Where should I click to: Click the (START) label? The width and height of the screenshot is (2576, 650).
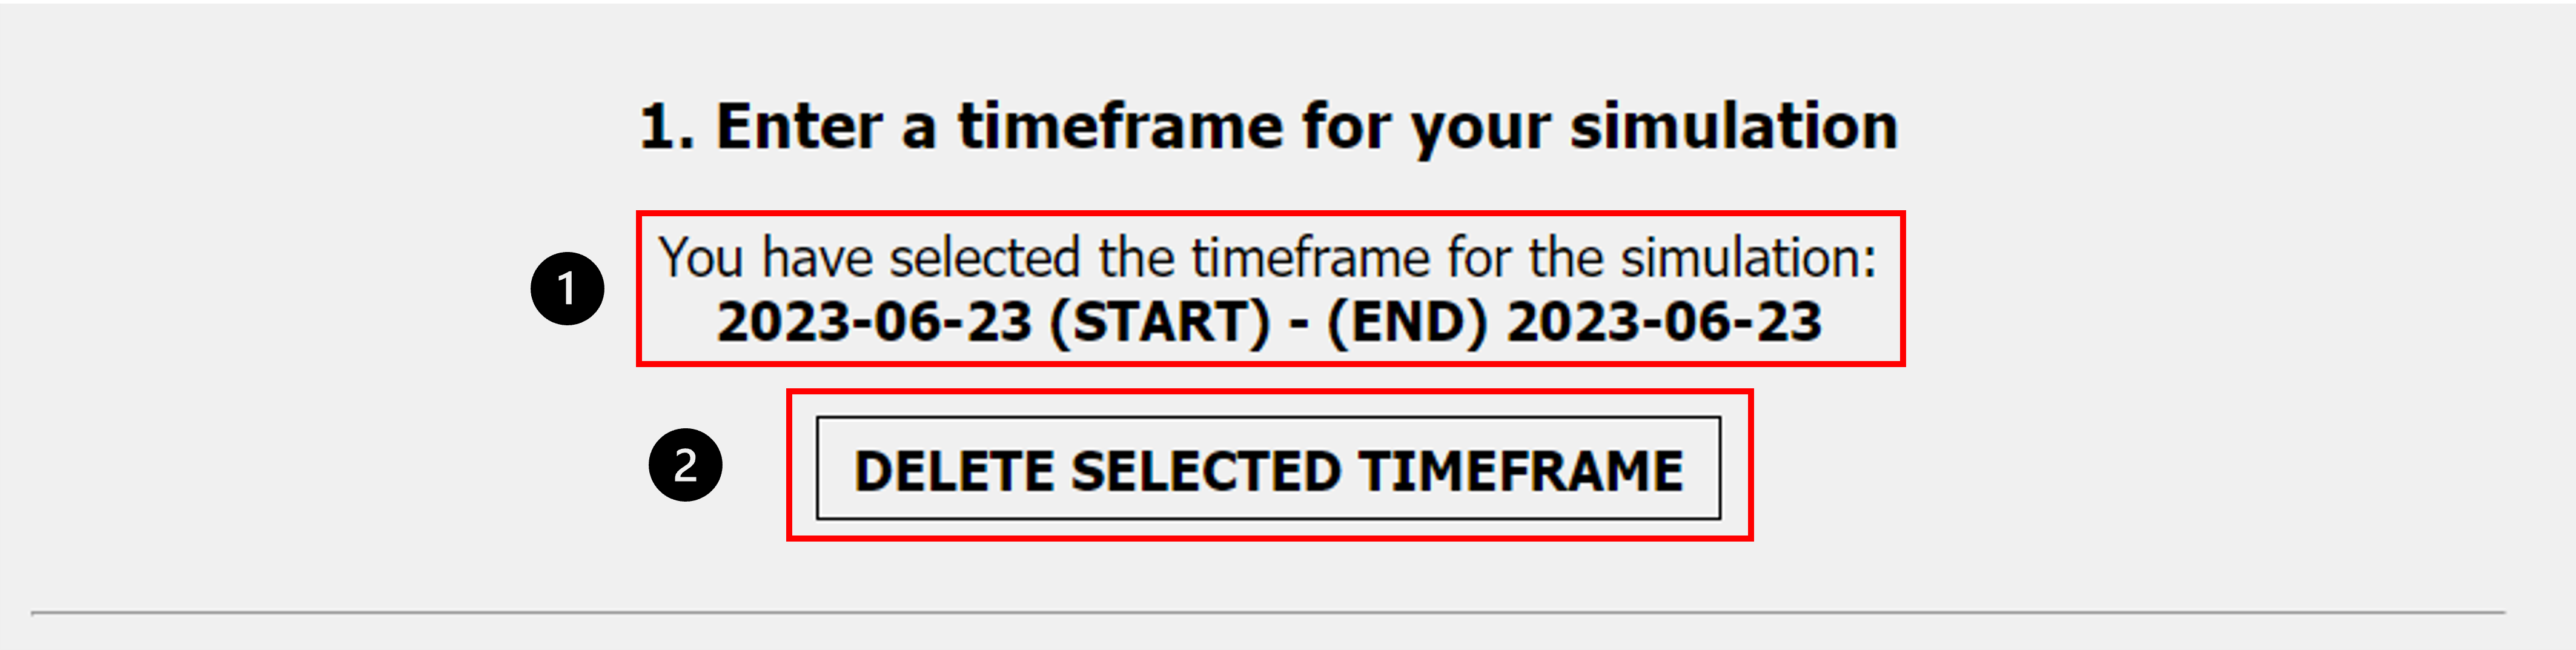click(x=1159, y=322)
